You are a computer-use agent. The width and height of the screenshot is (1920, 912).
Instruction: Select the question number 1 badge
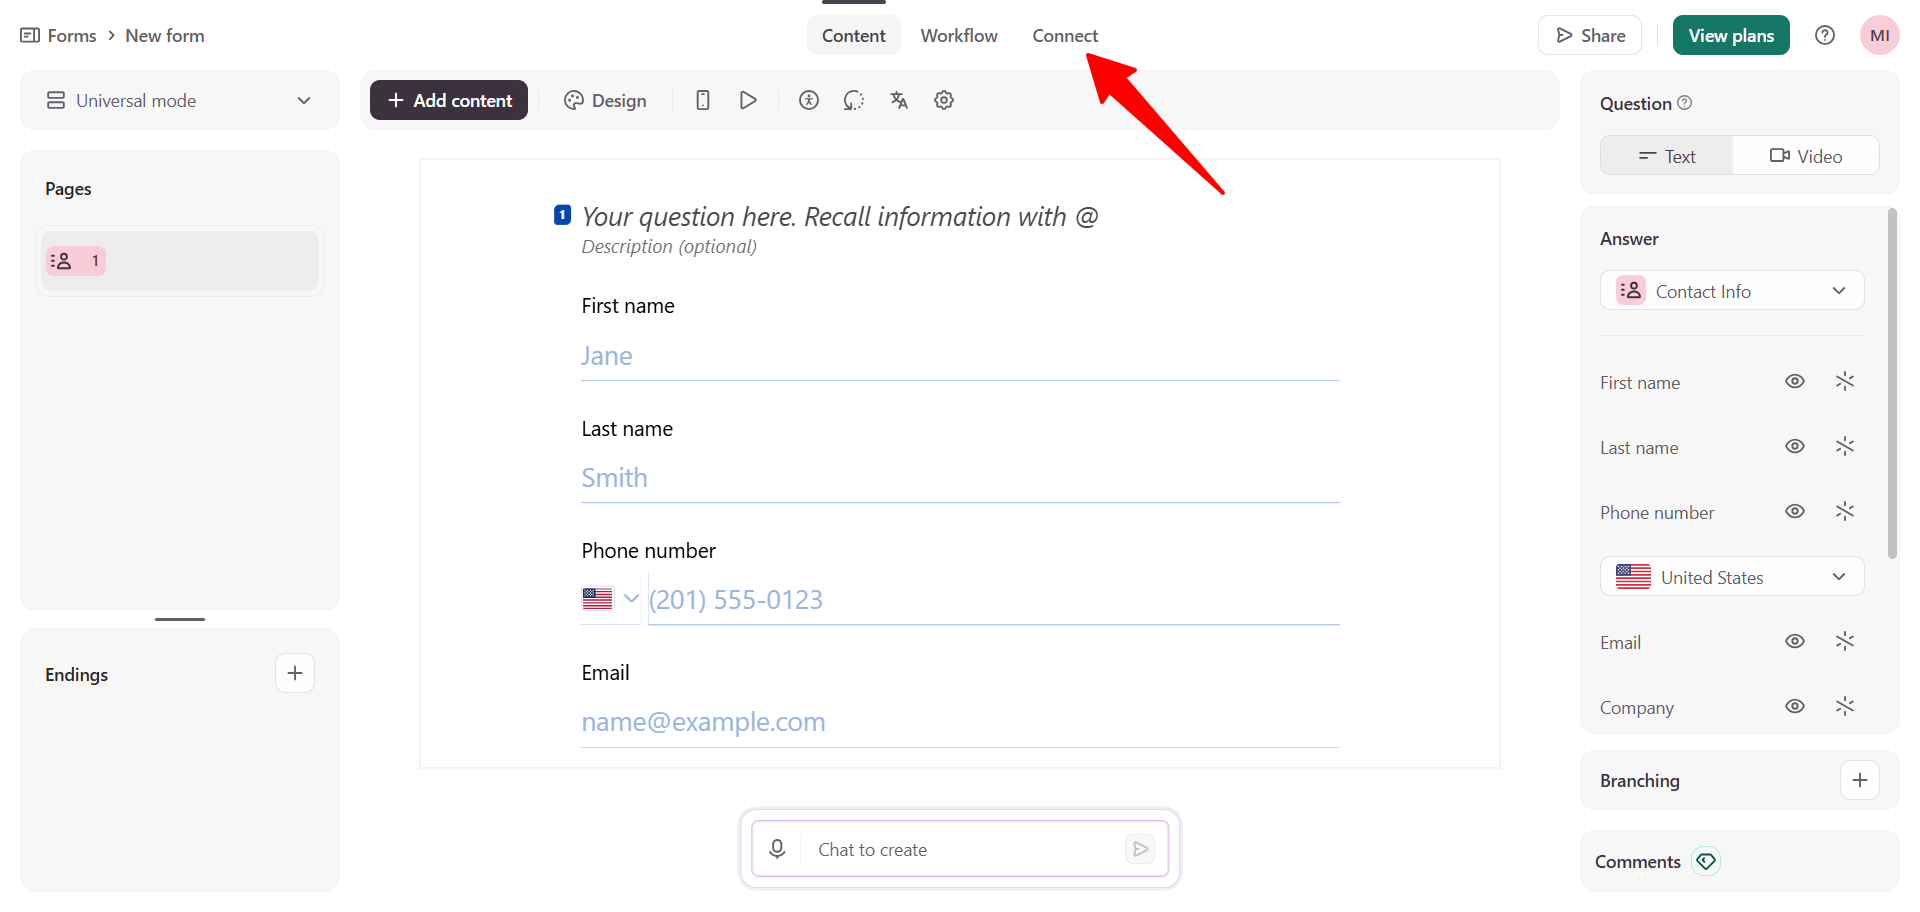[x=562, y=215]
